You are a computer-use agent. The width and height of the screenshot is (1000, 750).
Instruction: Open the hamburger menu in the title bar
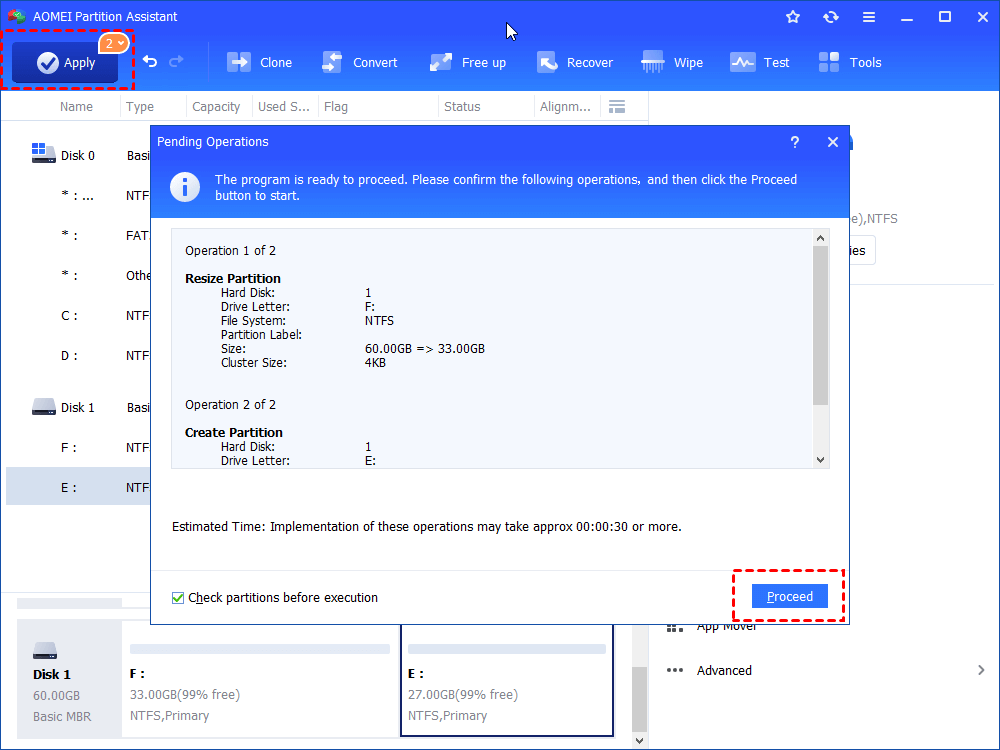pos(869,17)
